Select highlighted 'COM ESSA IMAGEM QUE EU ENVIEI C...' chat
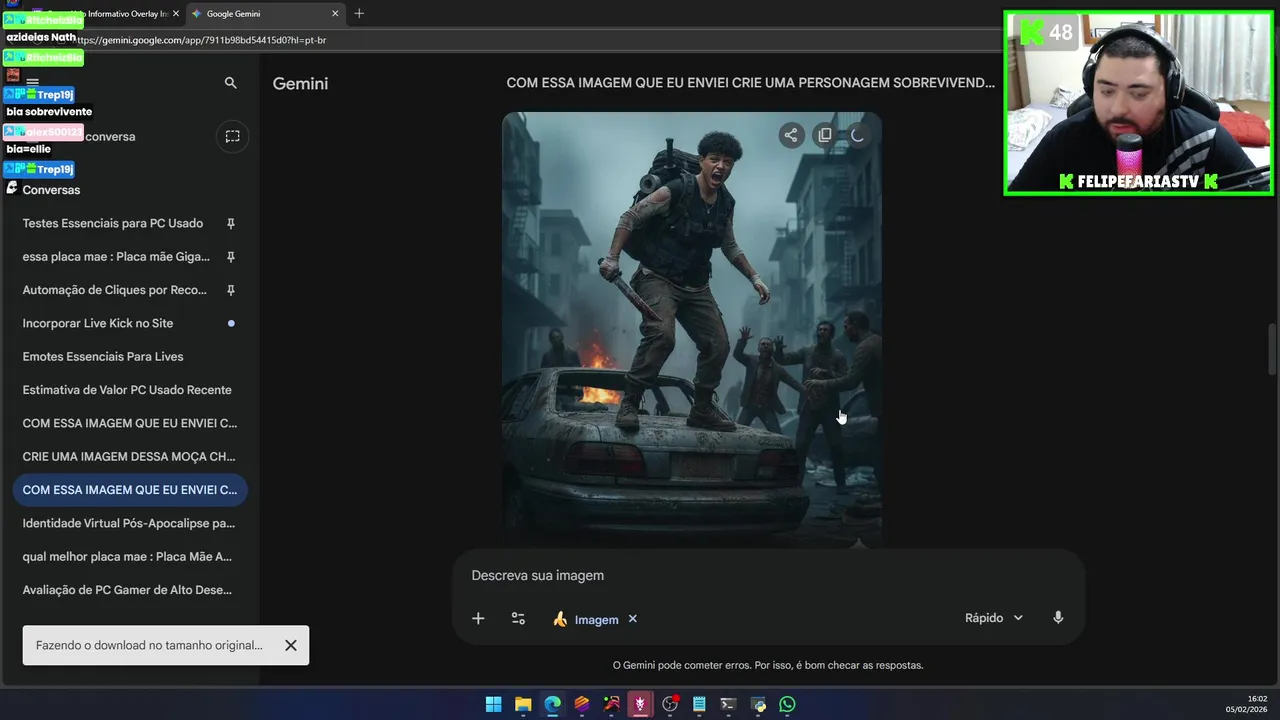Image resolution: width=1280 pixels, height=720 pixels. [x=130, y=490]
